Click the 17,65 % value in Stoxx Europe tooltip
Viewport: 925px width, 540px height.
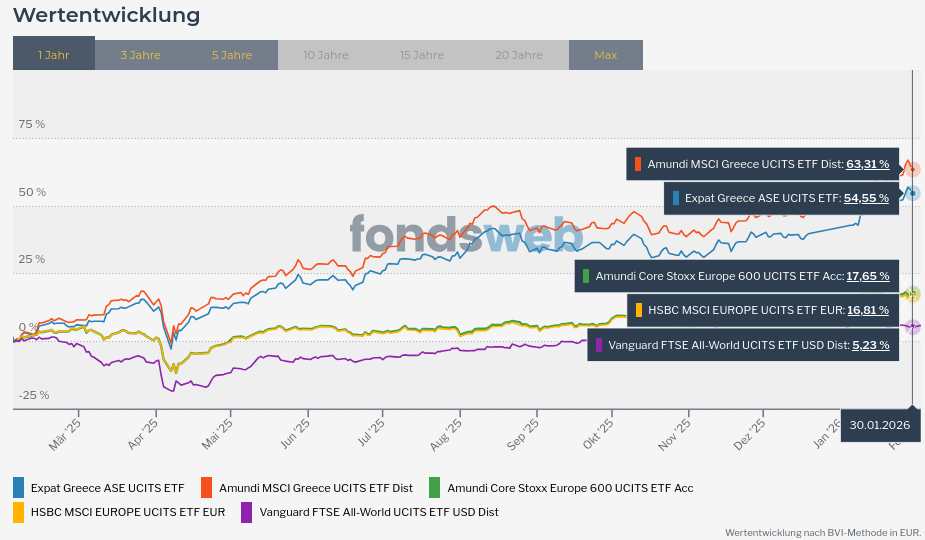point(868,276)
